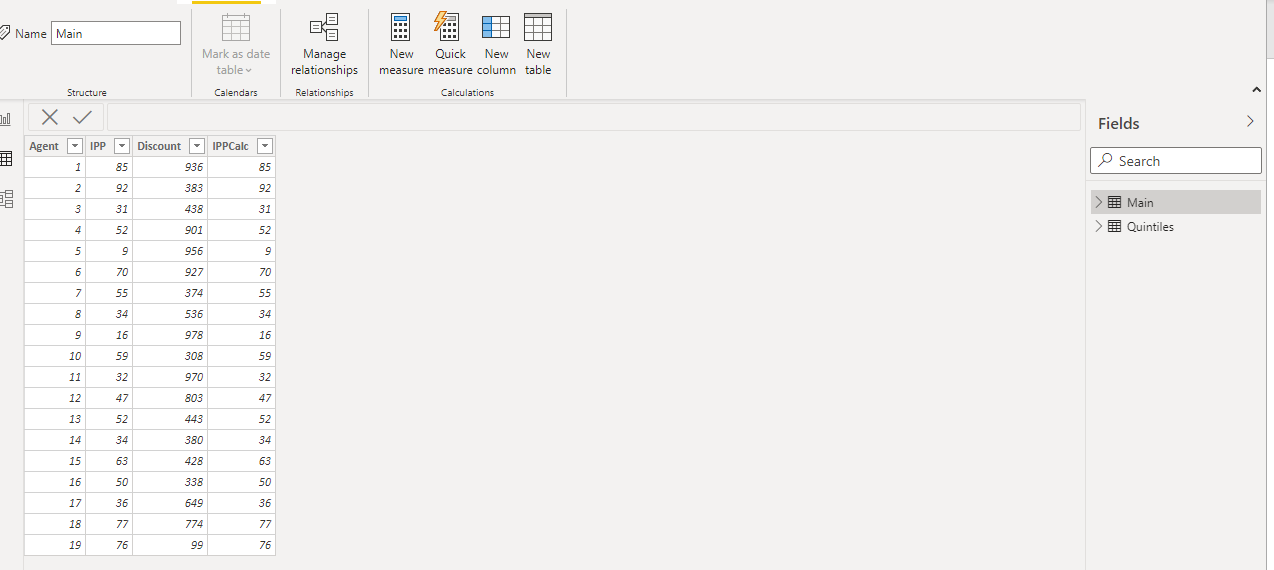Open the IPPCalc column filter dropdown
The height and width of the screenshot is (570, 1274).
tap(265, 146)
